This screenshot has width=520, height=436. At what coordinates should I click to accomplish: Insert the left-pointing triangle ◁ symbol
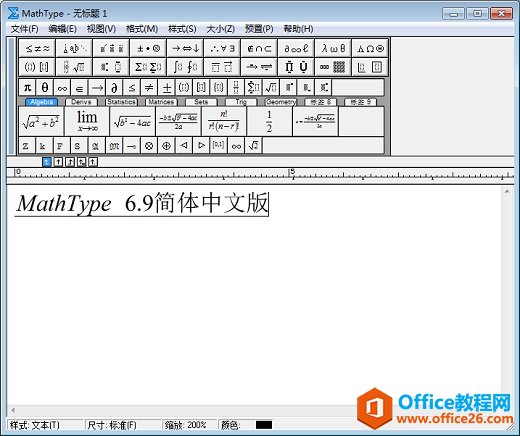[x=184, y=146]
